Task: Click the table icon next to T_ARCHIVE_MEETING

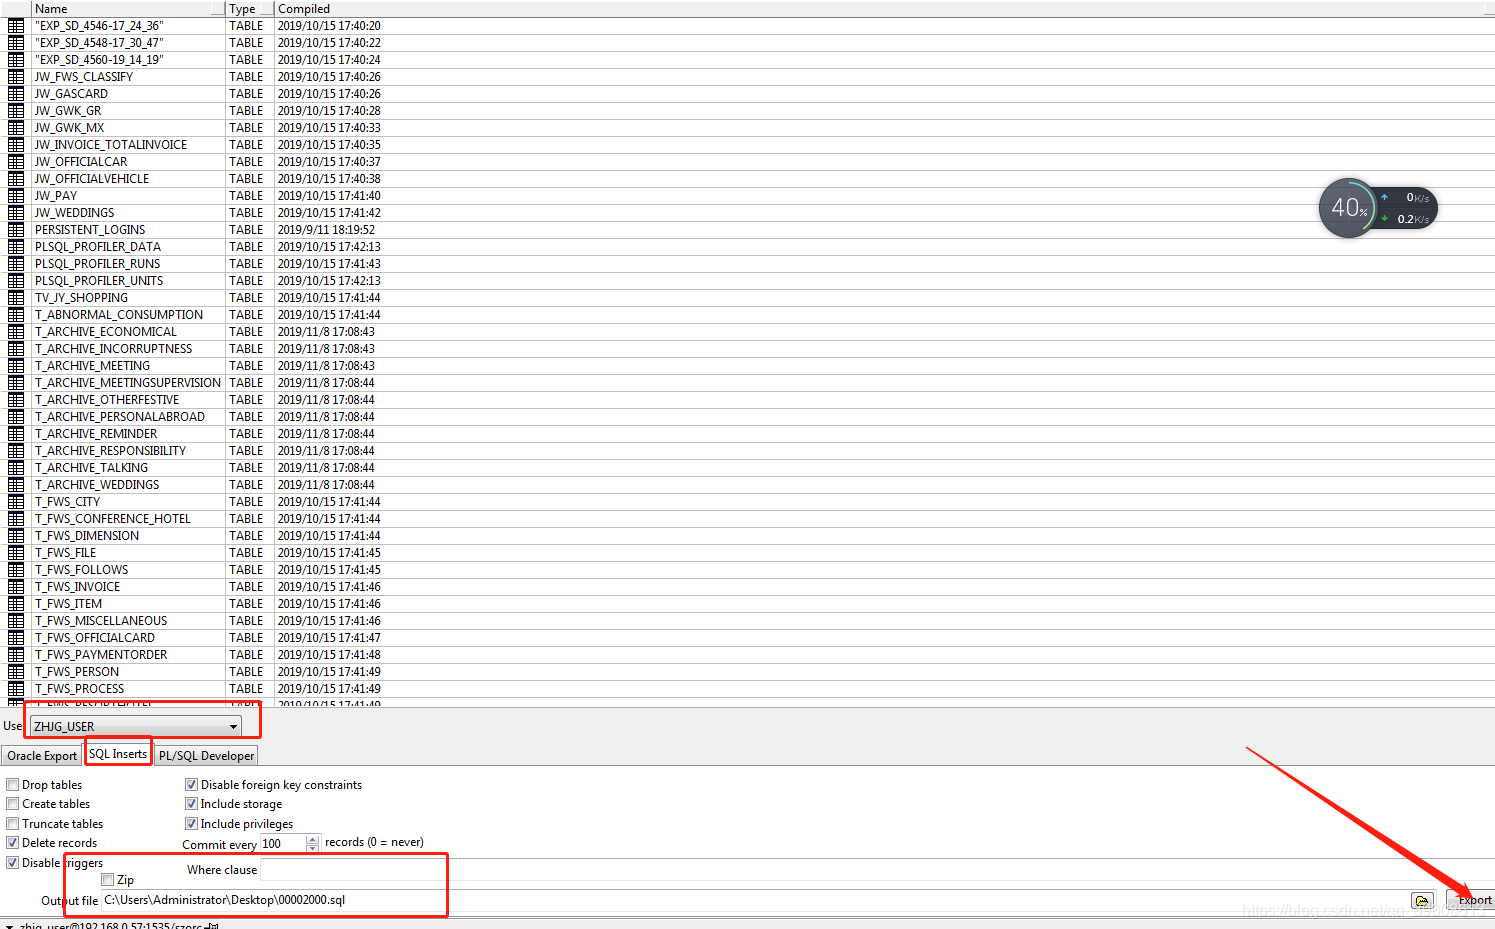Action: point(15,365)
